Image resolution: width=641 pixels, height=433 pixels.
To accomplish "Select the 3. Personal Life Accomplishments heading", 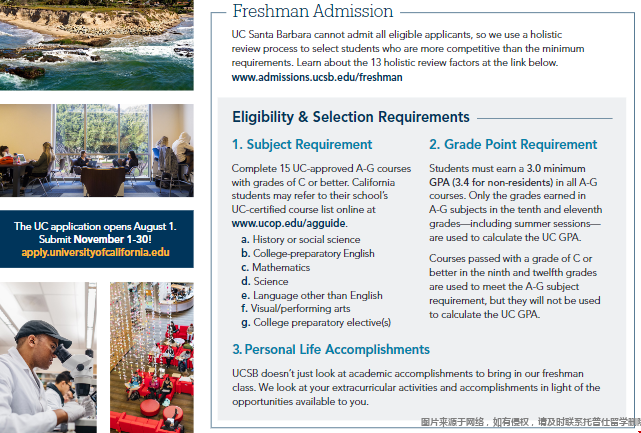I will (x=331, y=349).
